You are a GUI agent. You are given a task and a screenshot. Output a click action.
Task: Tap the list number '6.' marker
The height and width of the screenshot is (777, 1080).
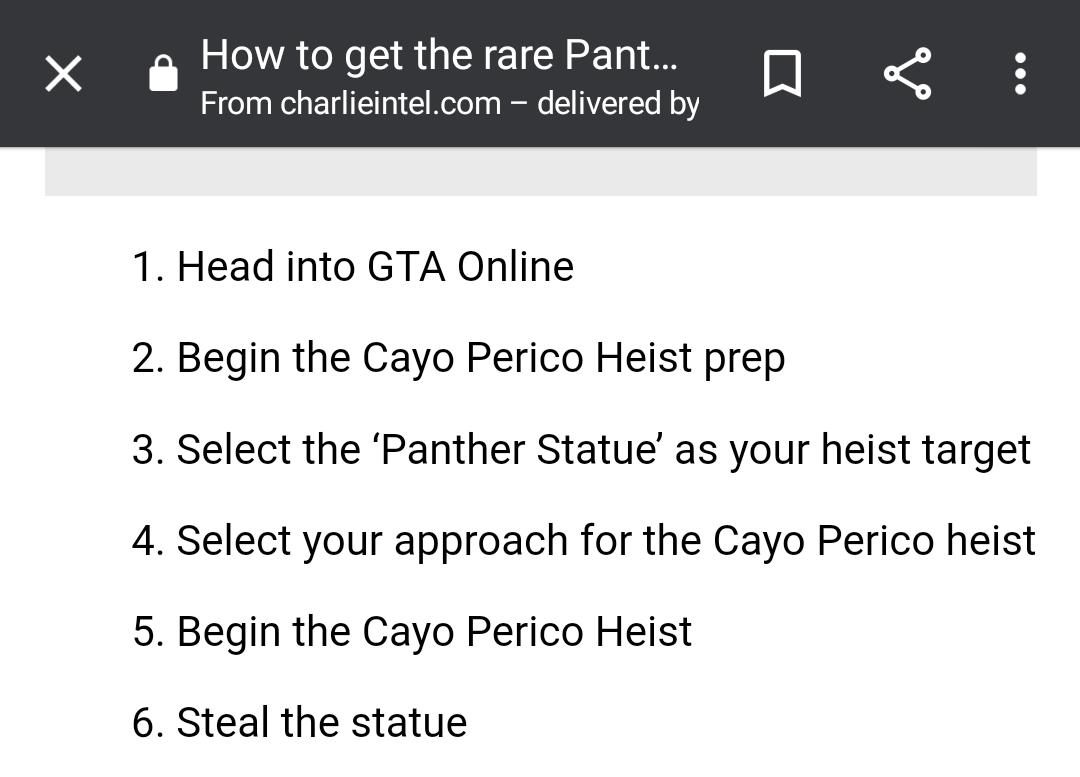tap(148, 723)
